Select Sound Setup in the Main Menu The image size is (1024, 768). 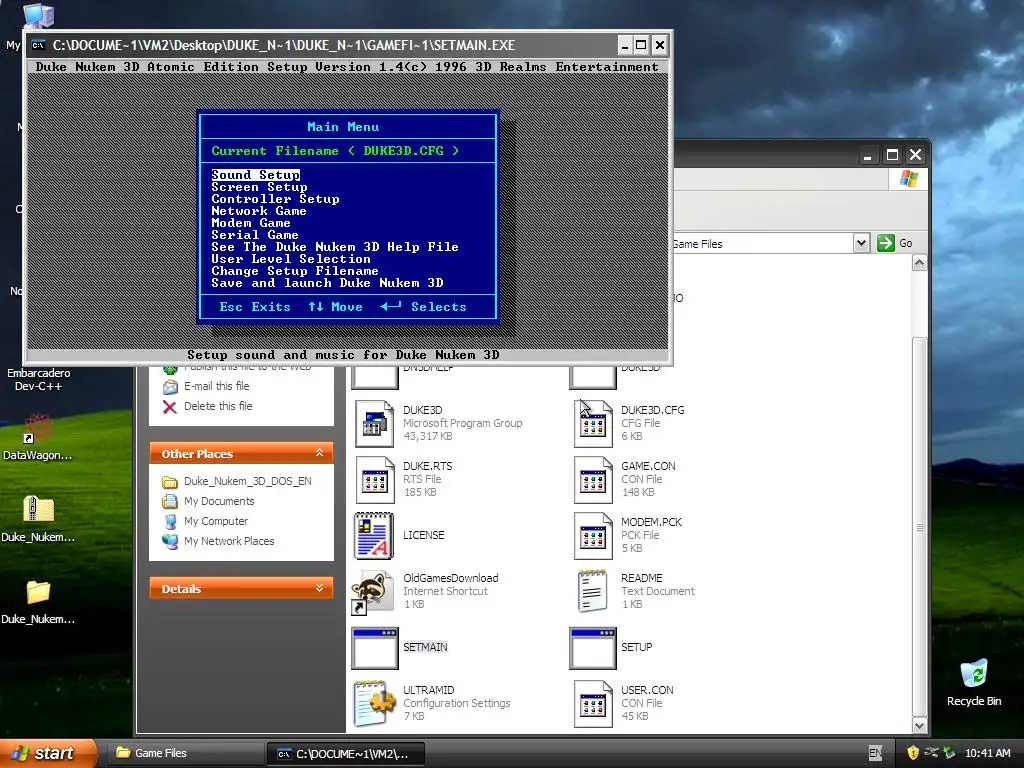255,175
